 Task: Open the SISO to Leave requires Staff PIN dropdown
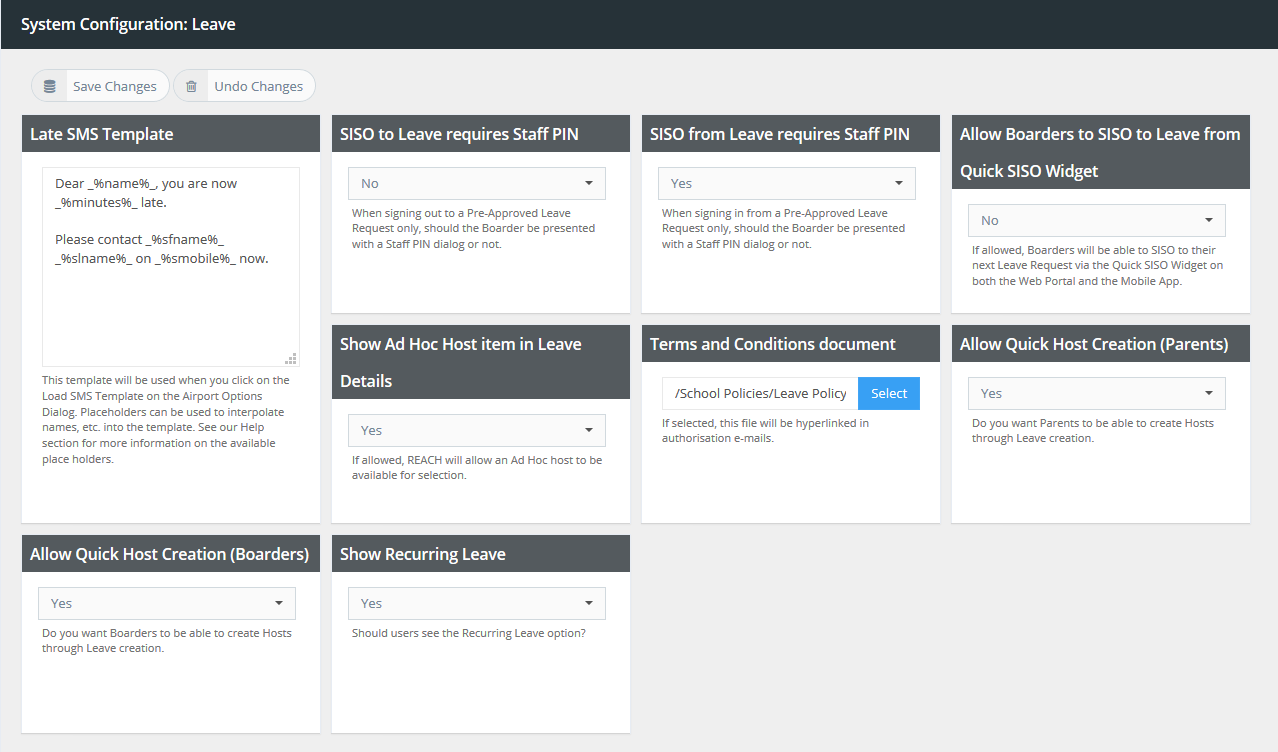pos(477,183)
